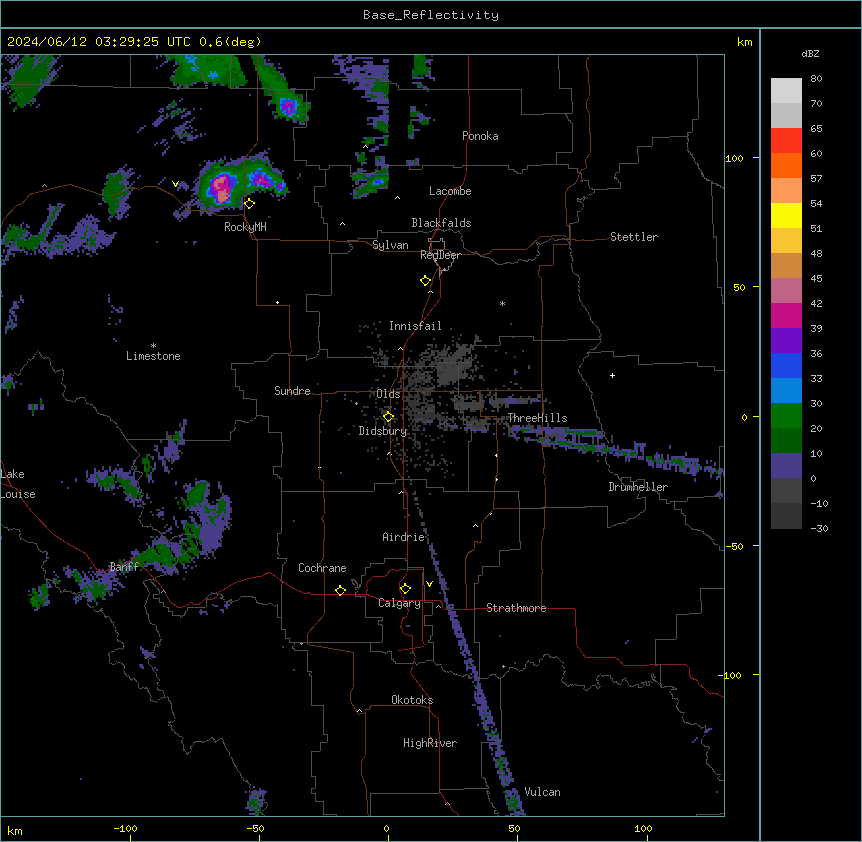Click the yellow diamond marker south of RedDeer

[x=426, y=281]
